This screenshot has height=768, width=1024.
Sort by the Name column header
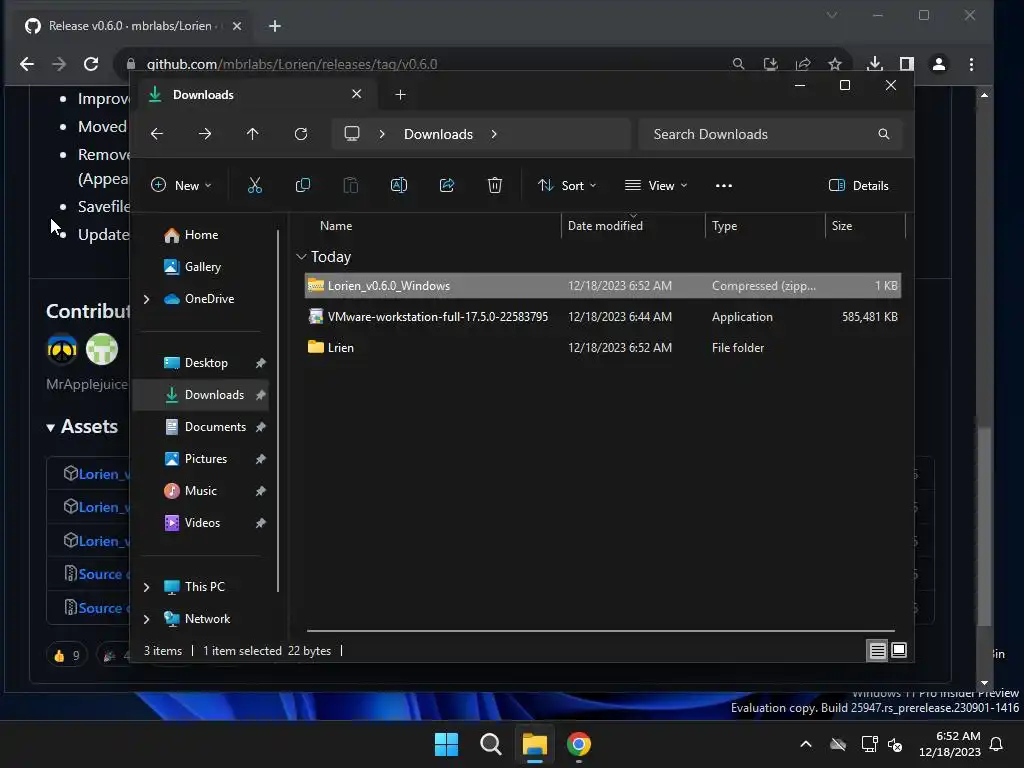point(336,226)
